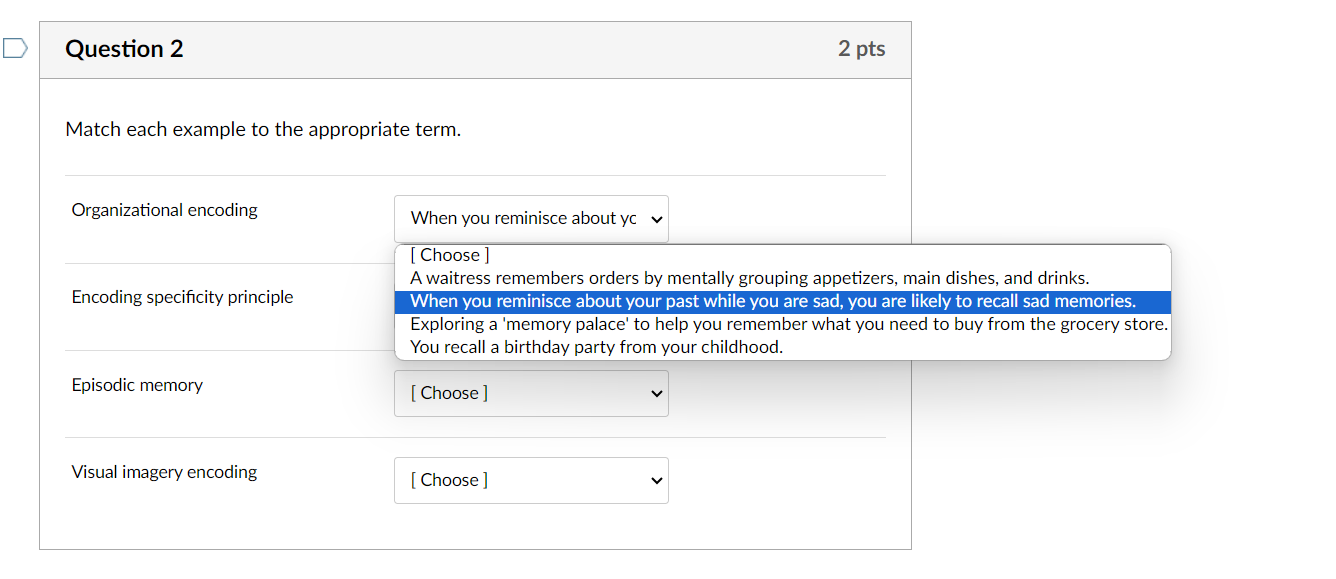Click the 'Match each example' instruction text
The image size is (1336, 579).
tap(263, 129)
